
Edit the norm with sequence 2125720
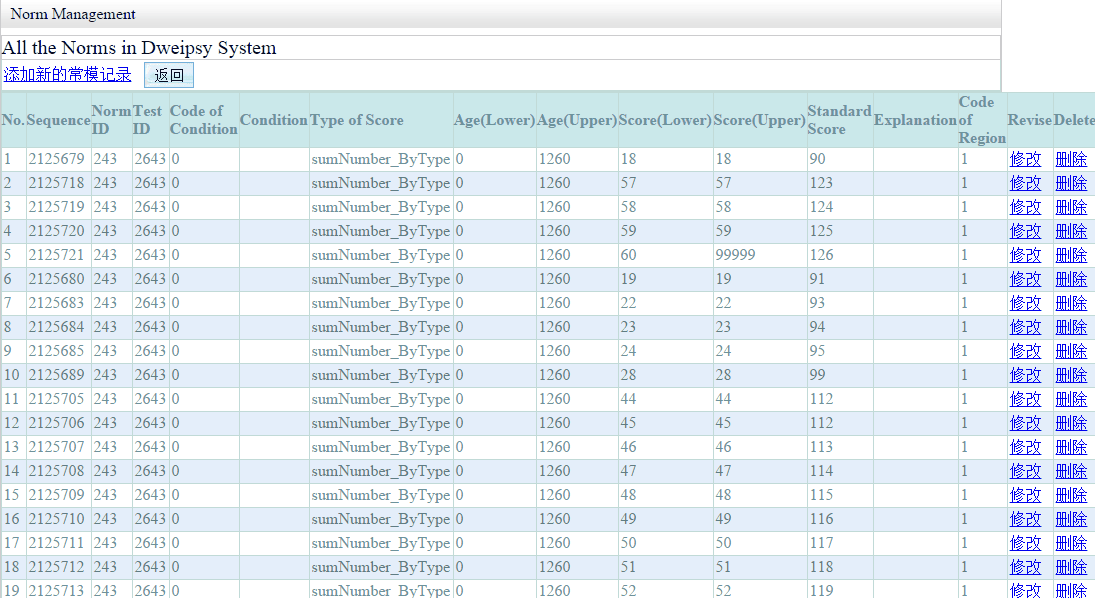click(x=1025, y=231)
